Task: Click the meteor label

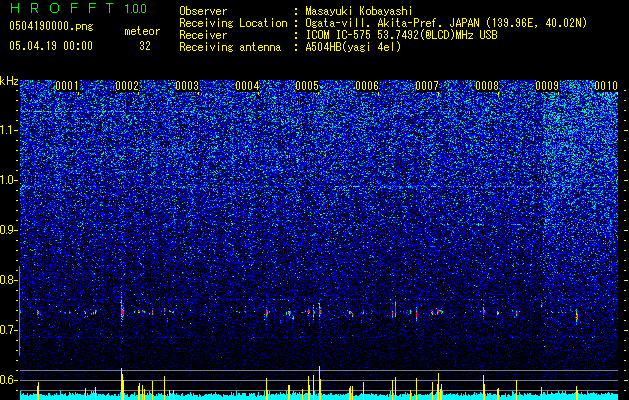Action: (x=142, y=31)
